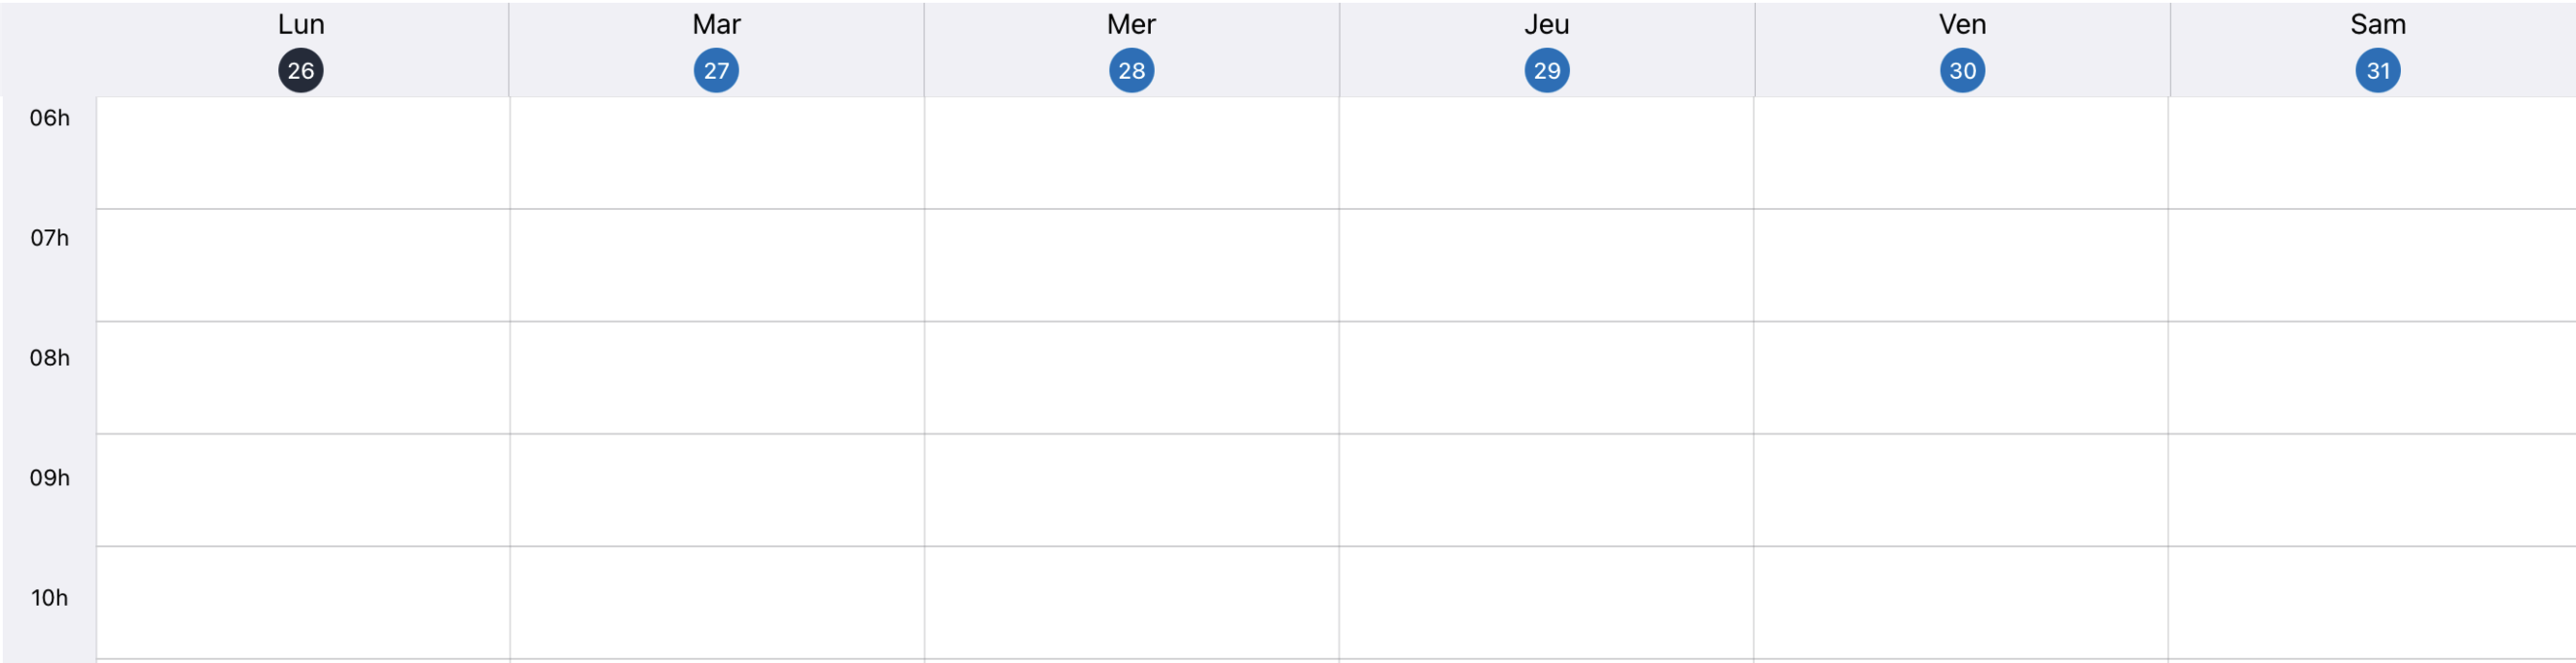This screenshot has width=2576, height=663.
Task: Click the Ven column header label
Action: point(1962,24)
